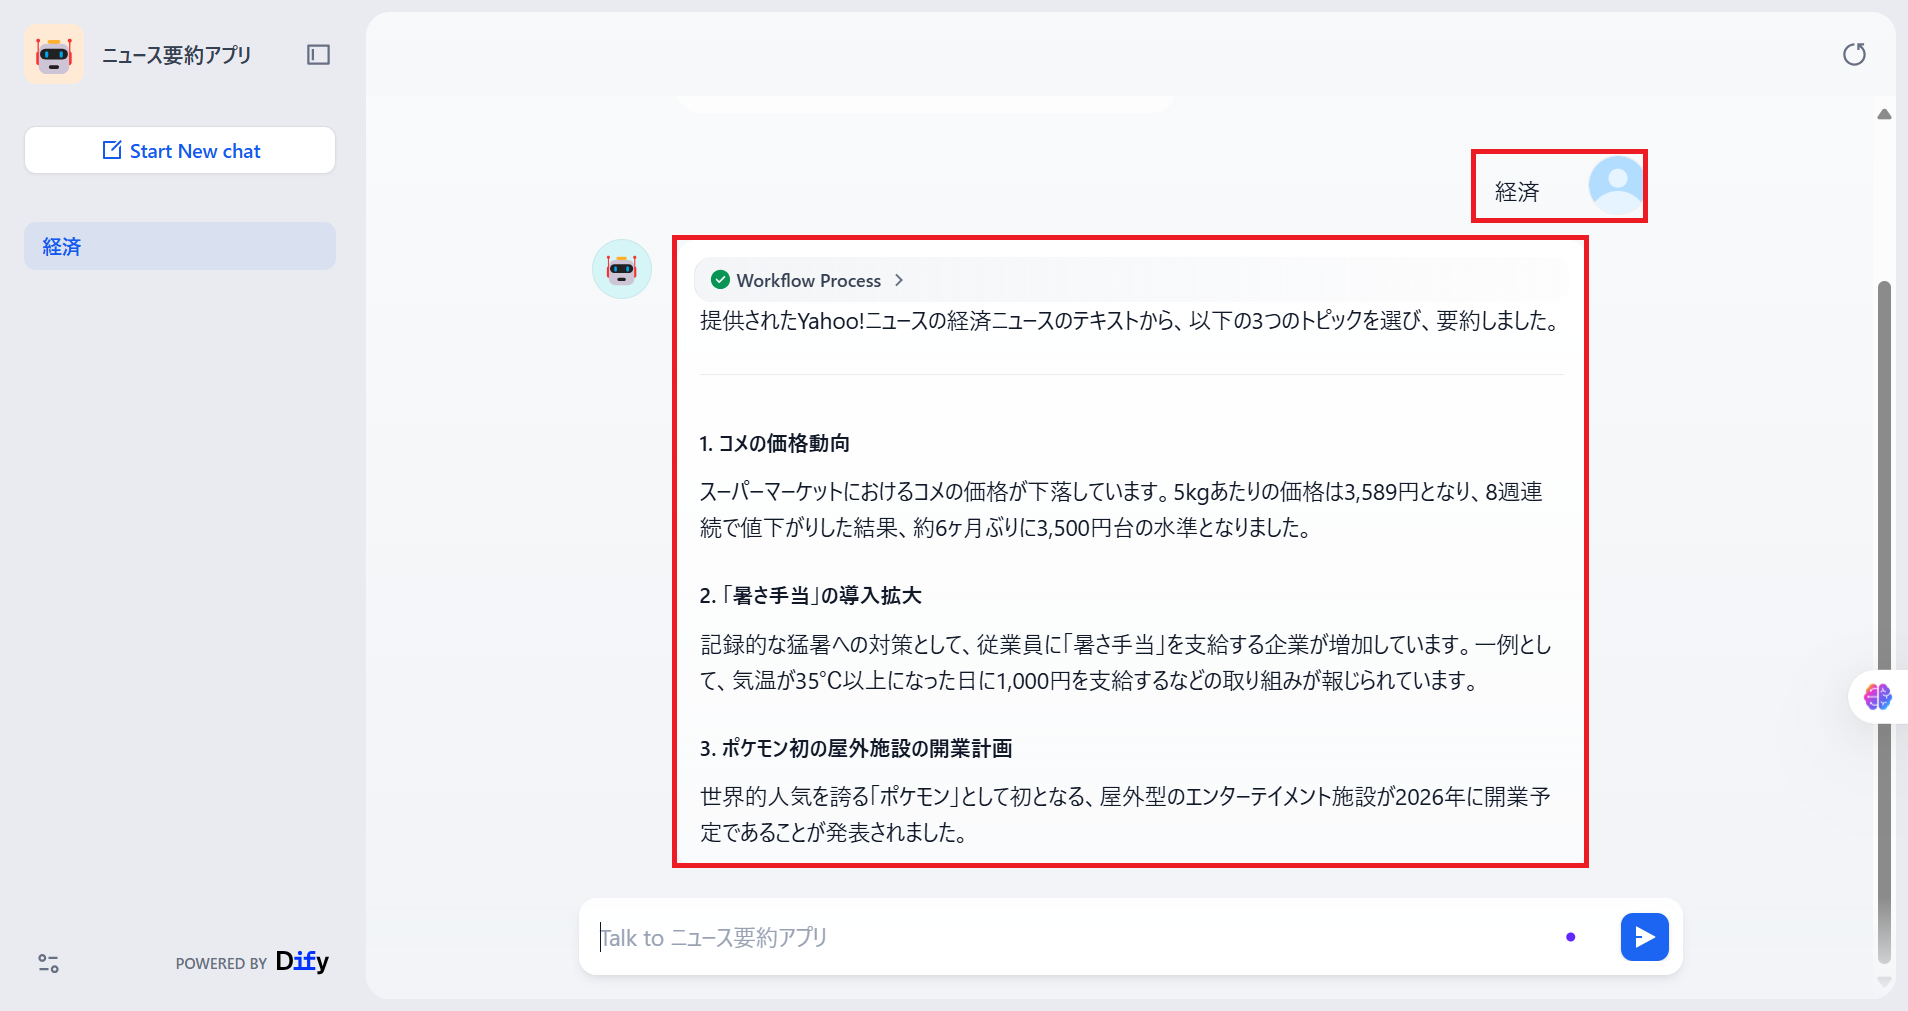Screen dimensions: 1908x1011
Task: Click the scrollbar up arrow
Action: click(x=1885, y=114)
